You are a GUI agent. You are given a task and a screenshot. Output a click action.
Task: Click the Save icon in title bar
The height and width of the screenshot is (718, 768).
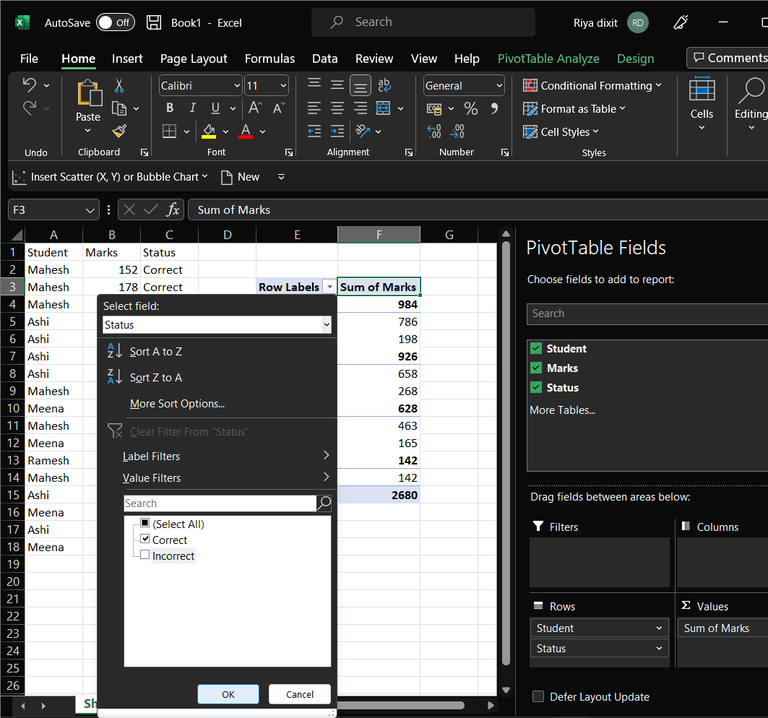pyautogui.click(x=154, y=22)
